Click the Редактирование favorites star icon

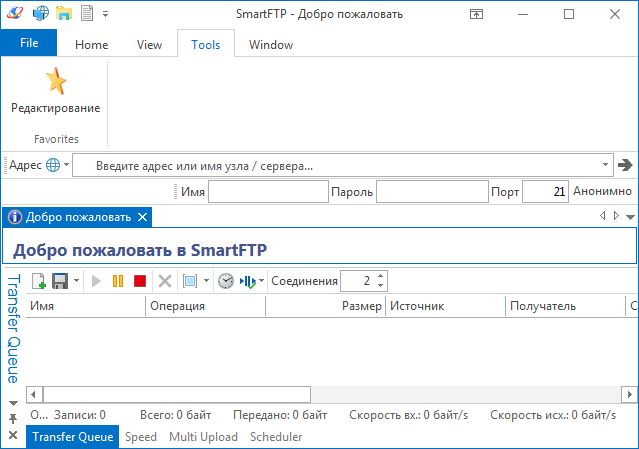click(x=55, y=82)
